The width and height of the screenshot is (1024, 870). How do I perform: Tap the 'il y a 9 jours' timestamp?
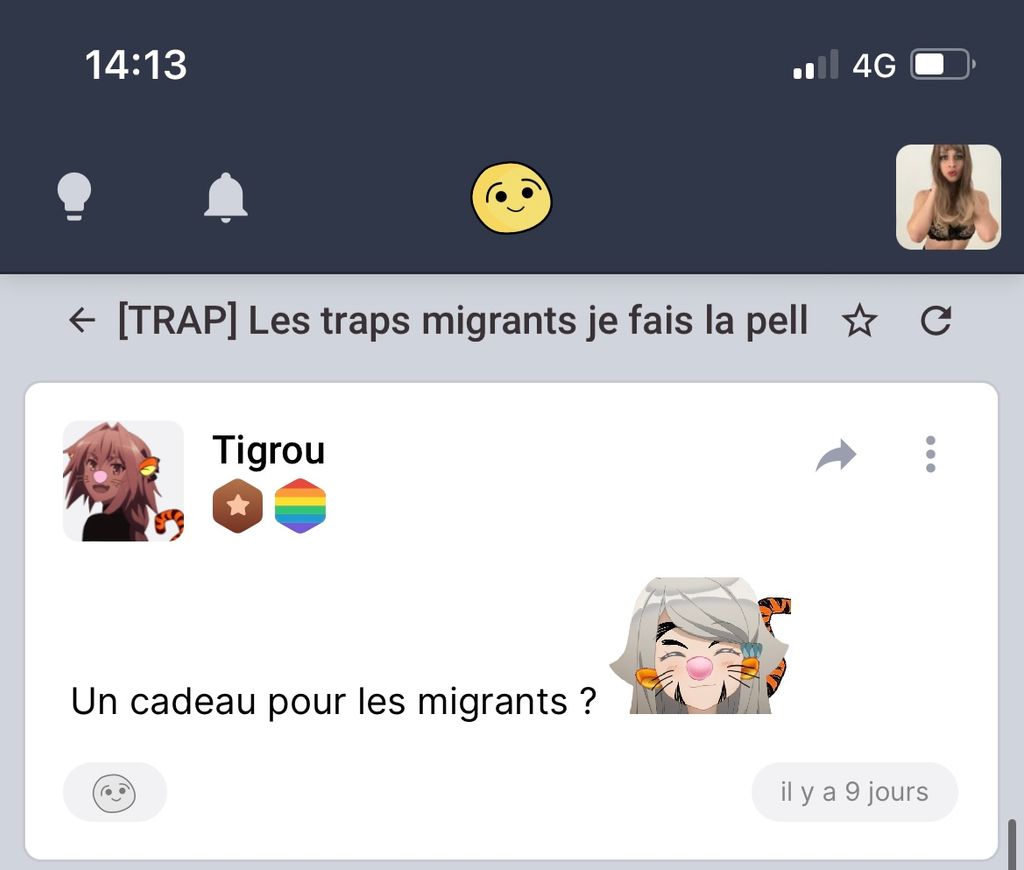point(854,792)
